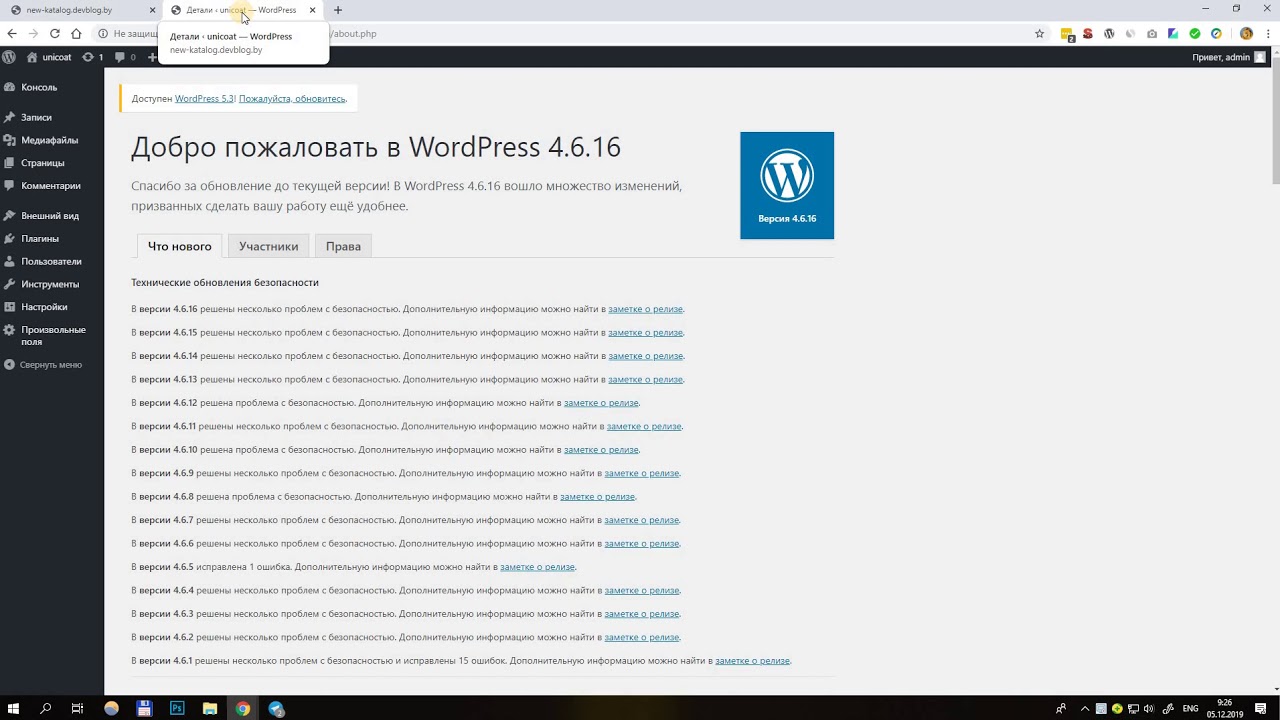The image size is (1280, 720).
Task: Open the floppy disk app on taskbar
Action: coord(144,708)
